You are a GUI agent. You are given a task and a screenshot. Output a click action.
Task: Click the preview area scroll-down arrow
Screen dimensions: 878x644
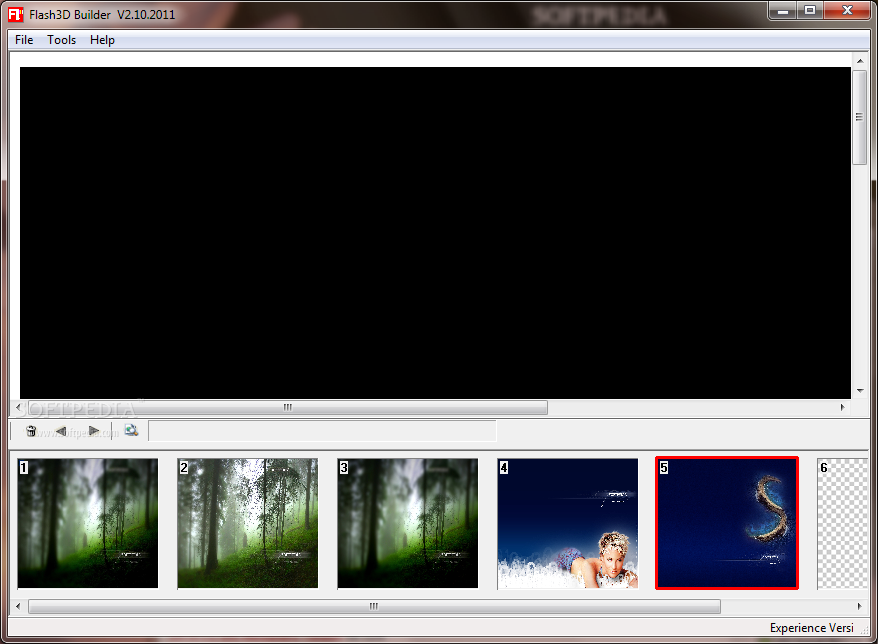tap(860, 391)
